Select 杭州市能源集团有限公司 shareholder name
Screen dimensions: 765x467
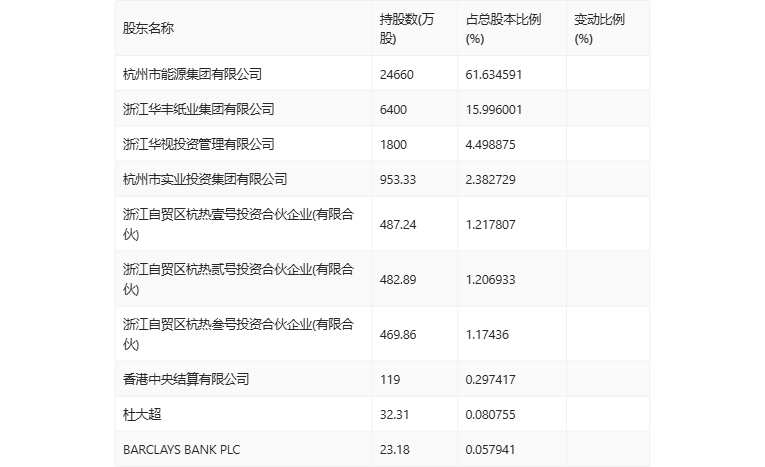192,74
